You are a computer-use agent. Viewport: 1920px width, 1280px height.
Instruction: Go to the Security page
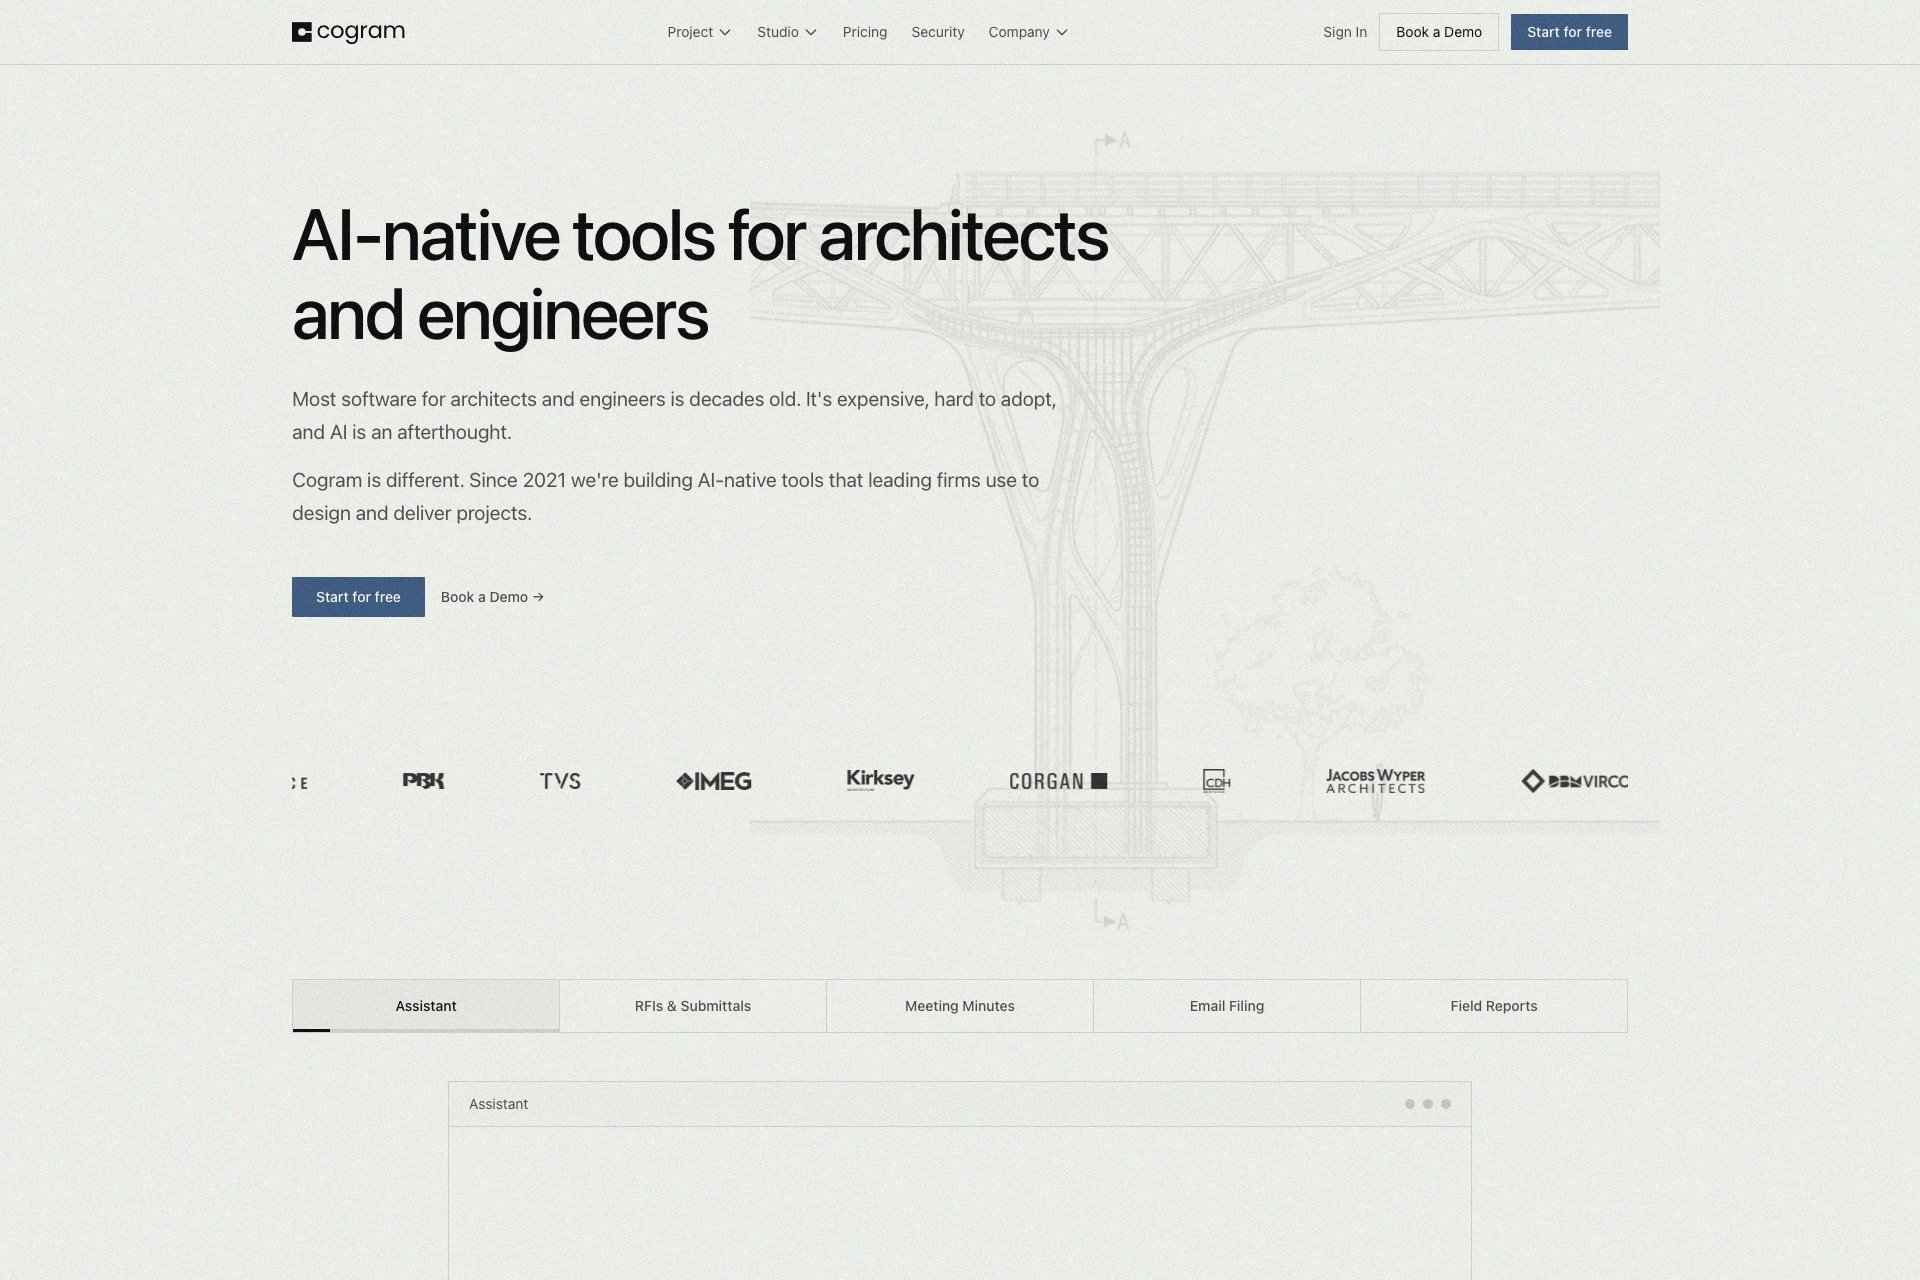(x=937, y=32)
